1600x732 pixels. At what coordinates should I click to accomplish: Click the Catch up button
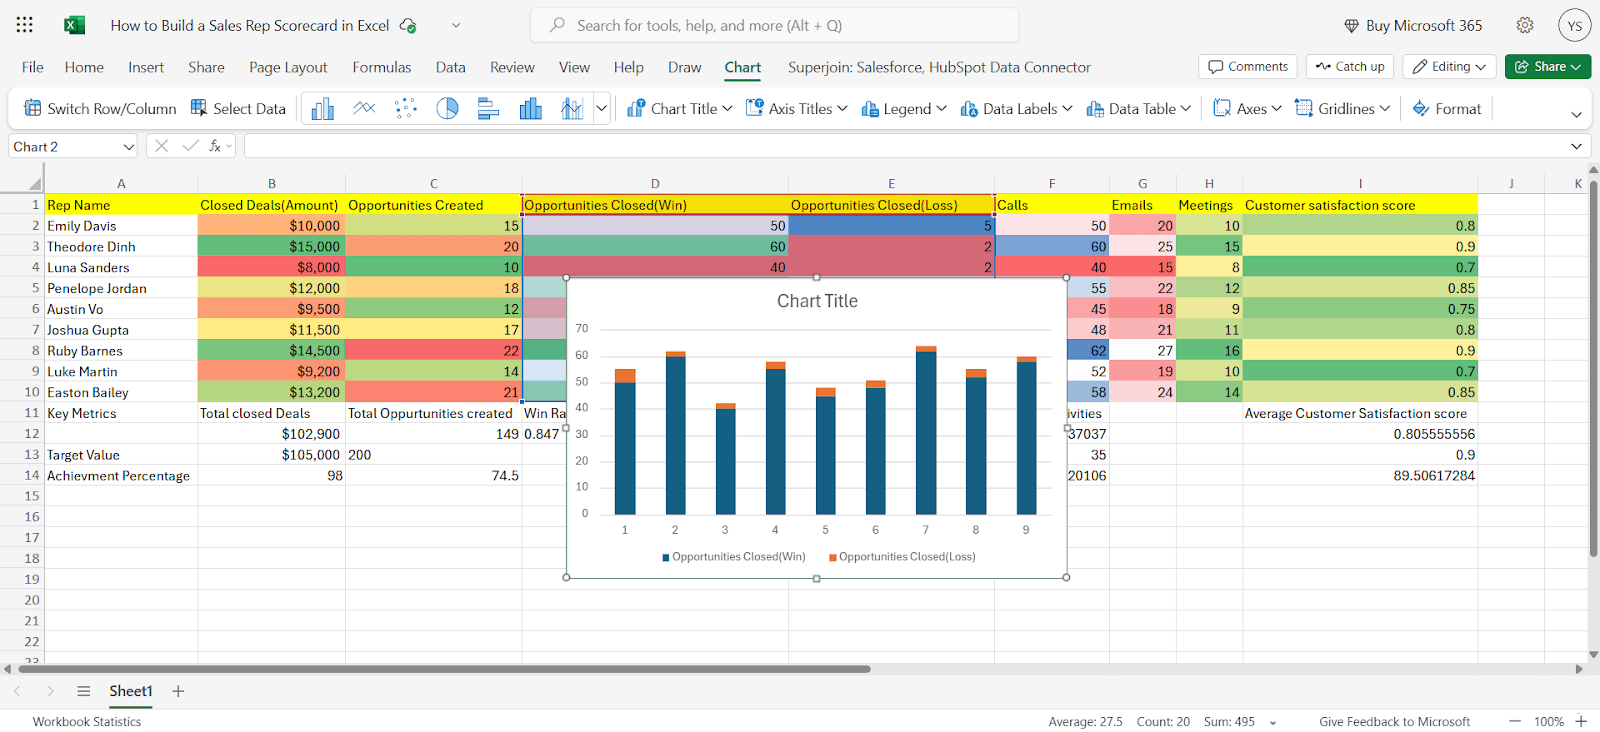[1350, 66]
